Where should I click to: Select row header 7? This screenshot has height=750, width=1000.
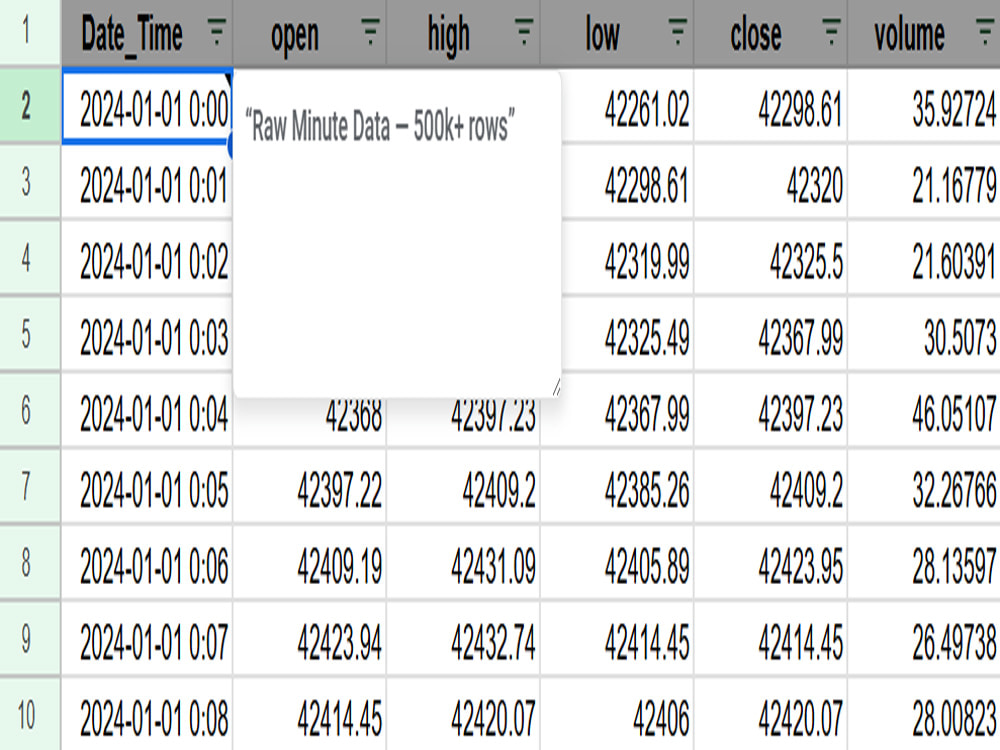pos(30,486)
